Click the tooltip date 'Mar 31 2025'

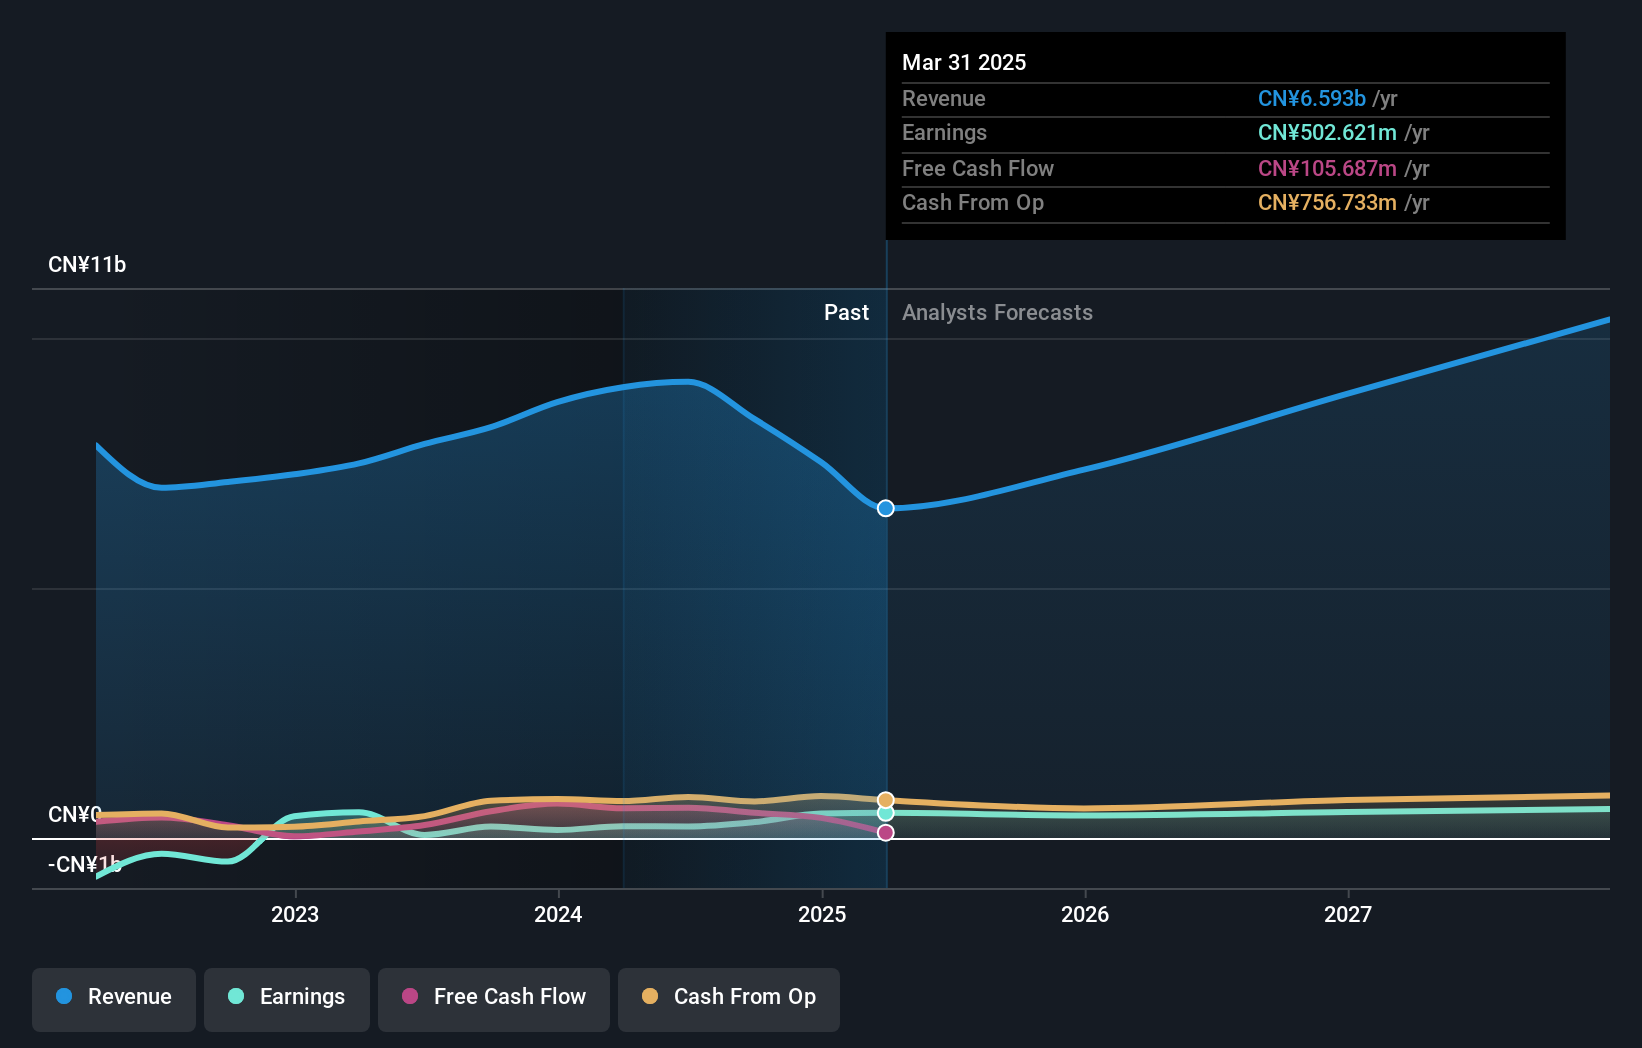coord(964,62)
